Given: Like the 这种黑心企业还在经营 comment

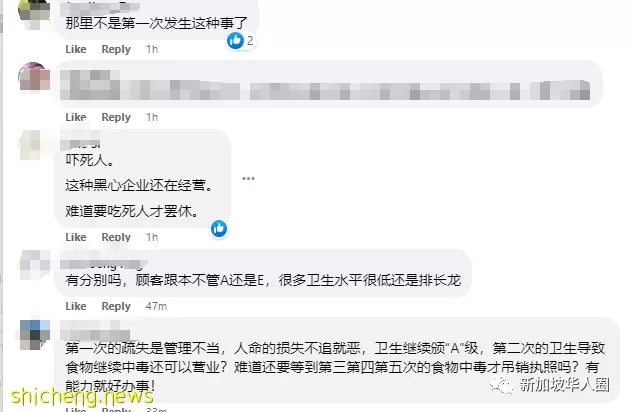Looking at the screenshot, I should [76, 237].
